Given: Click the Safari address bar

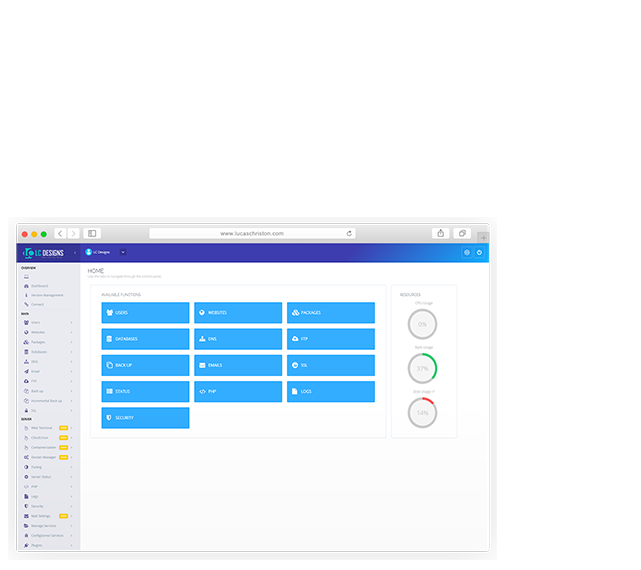Looking at the screenshot, I should click(252, 233).
